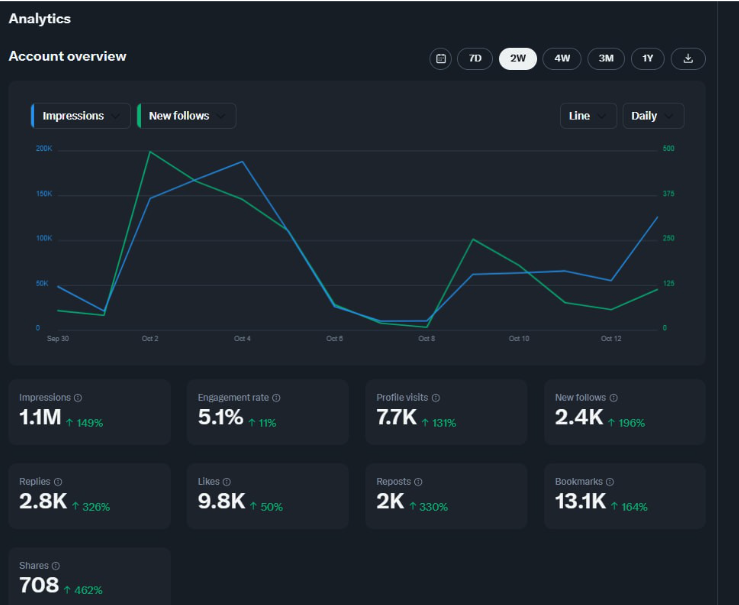Screen dimensions: 739x605
Task: Switch to the 1Y time range
Action: point(648,59)
